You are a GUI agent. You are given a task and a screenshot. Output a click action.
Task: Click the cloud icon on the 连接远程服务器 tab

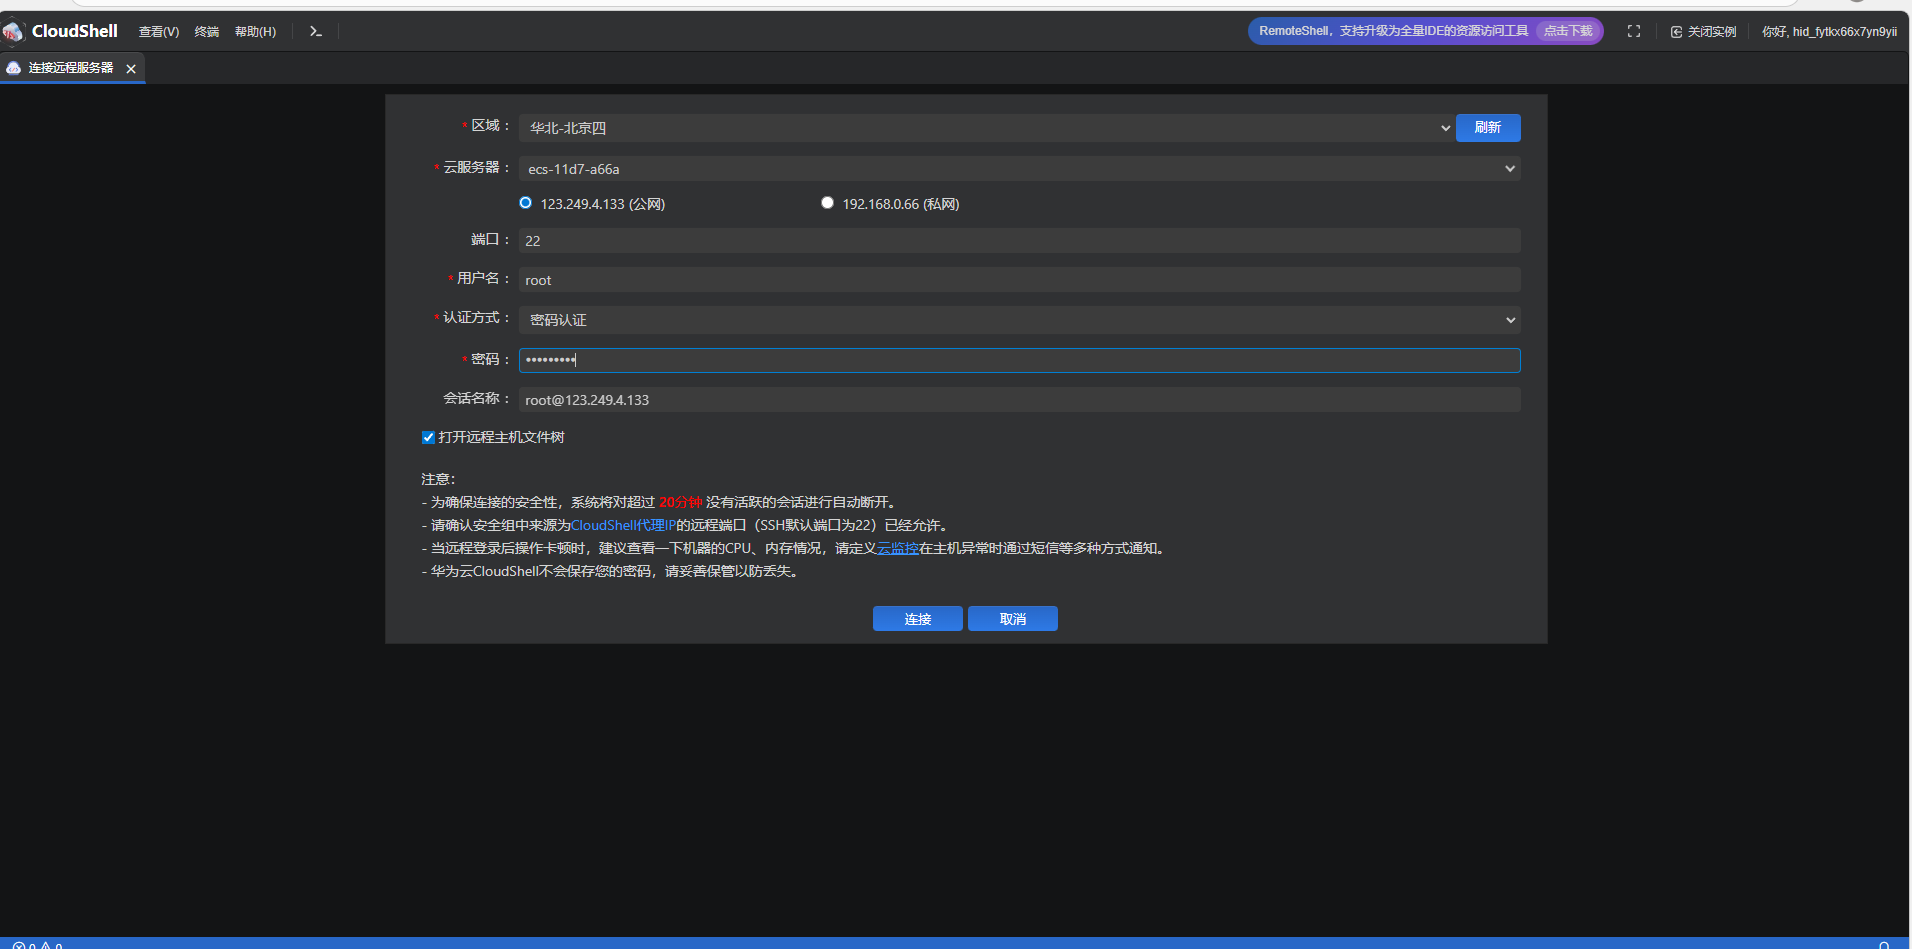pyautogui.click(x=14, y=68)
